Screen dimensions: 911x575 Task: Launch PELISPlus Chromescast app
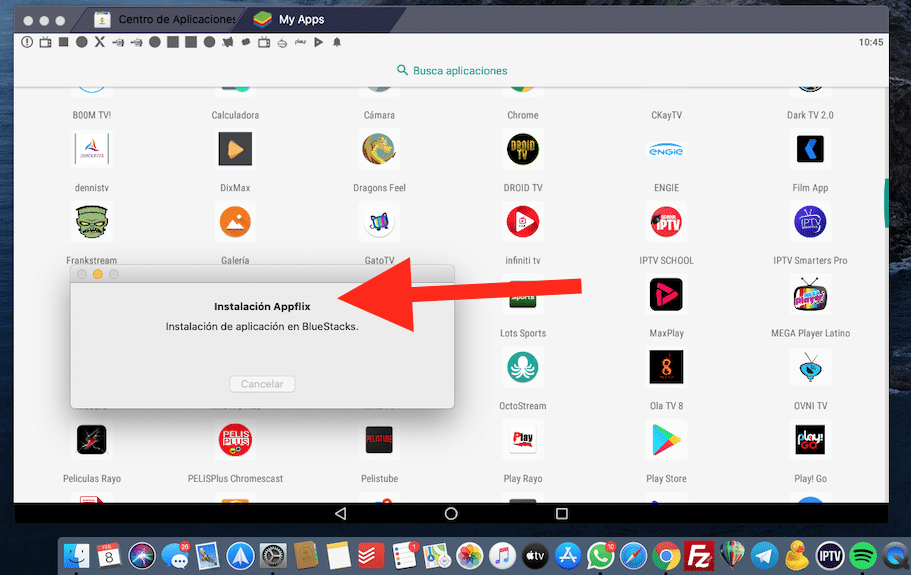235,440
